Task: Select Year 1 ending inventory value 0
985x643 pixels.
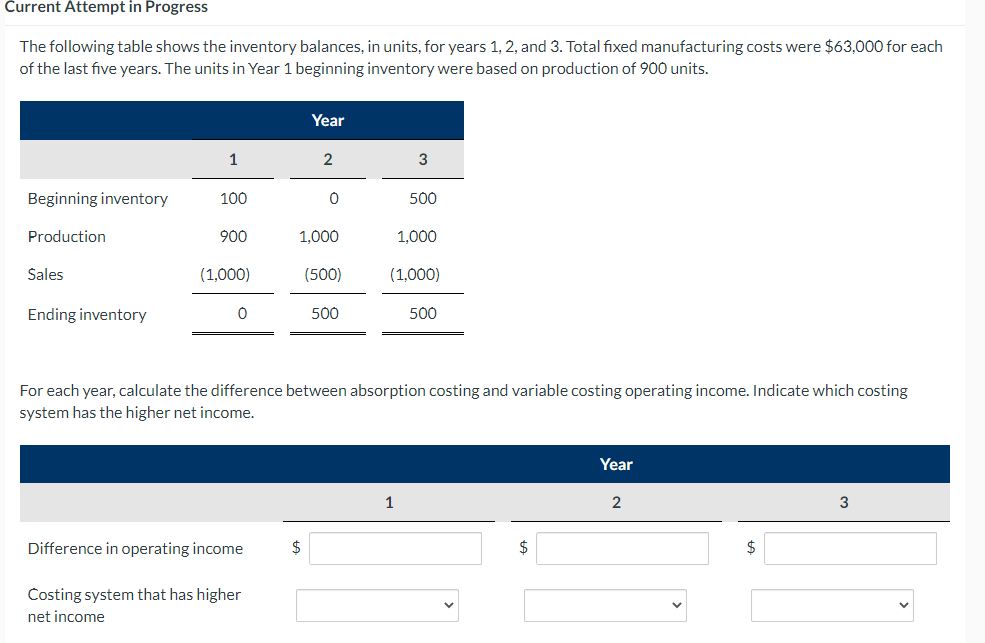Action: [242, 313]
